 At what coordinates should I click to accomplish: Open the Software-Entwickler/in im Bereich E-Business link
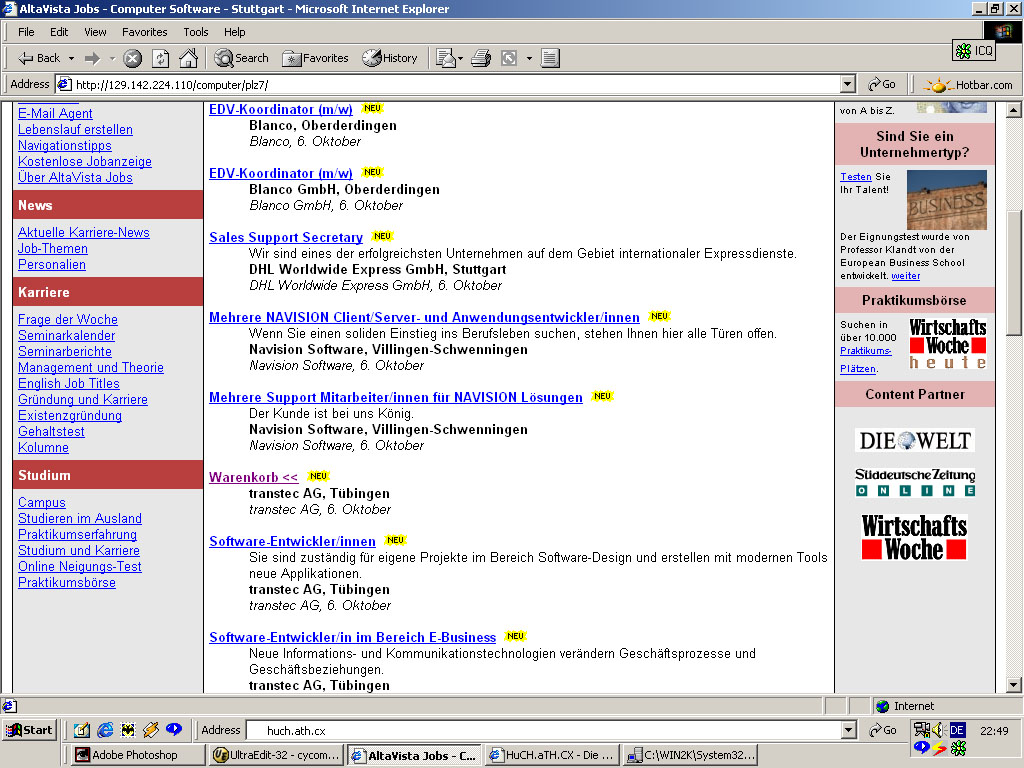pyautogui.click(x=353, y=637)
